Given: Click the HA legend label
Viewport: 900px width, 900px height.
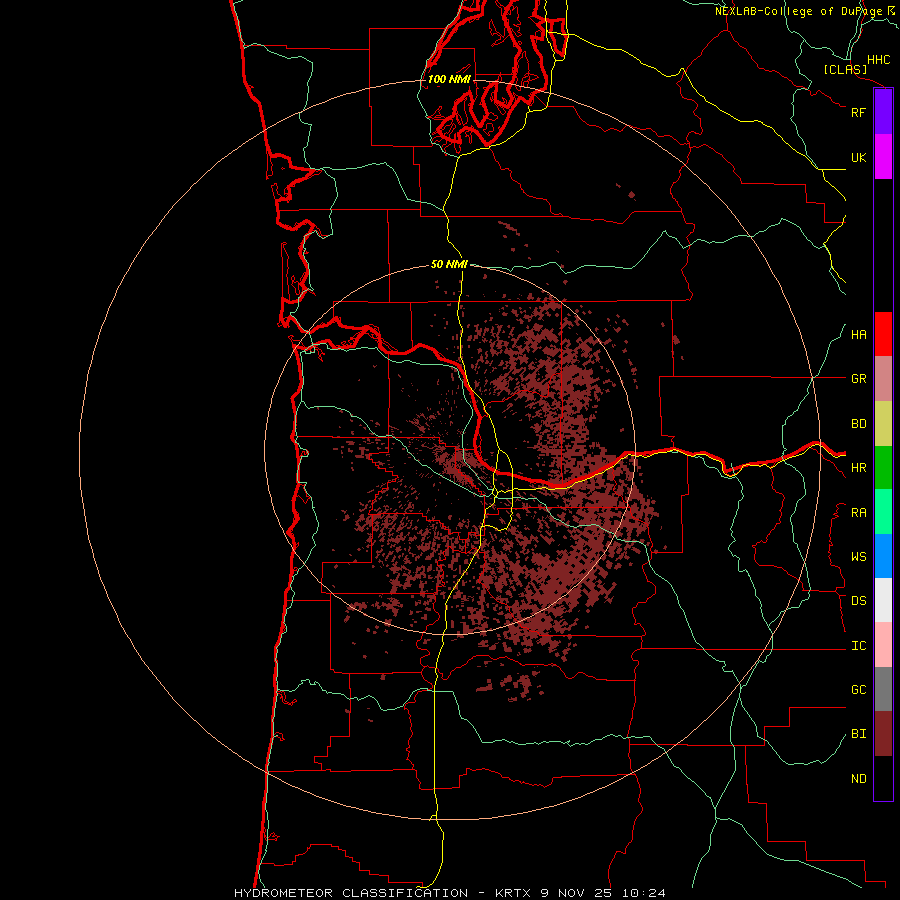Looking at the screenshot, I should click(858, 335).
